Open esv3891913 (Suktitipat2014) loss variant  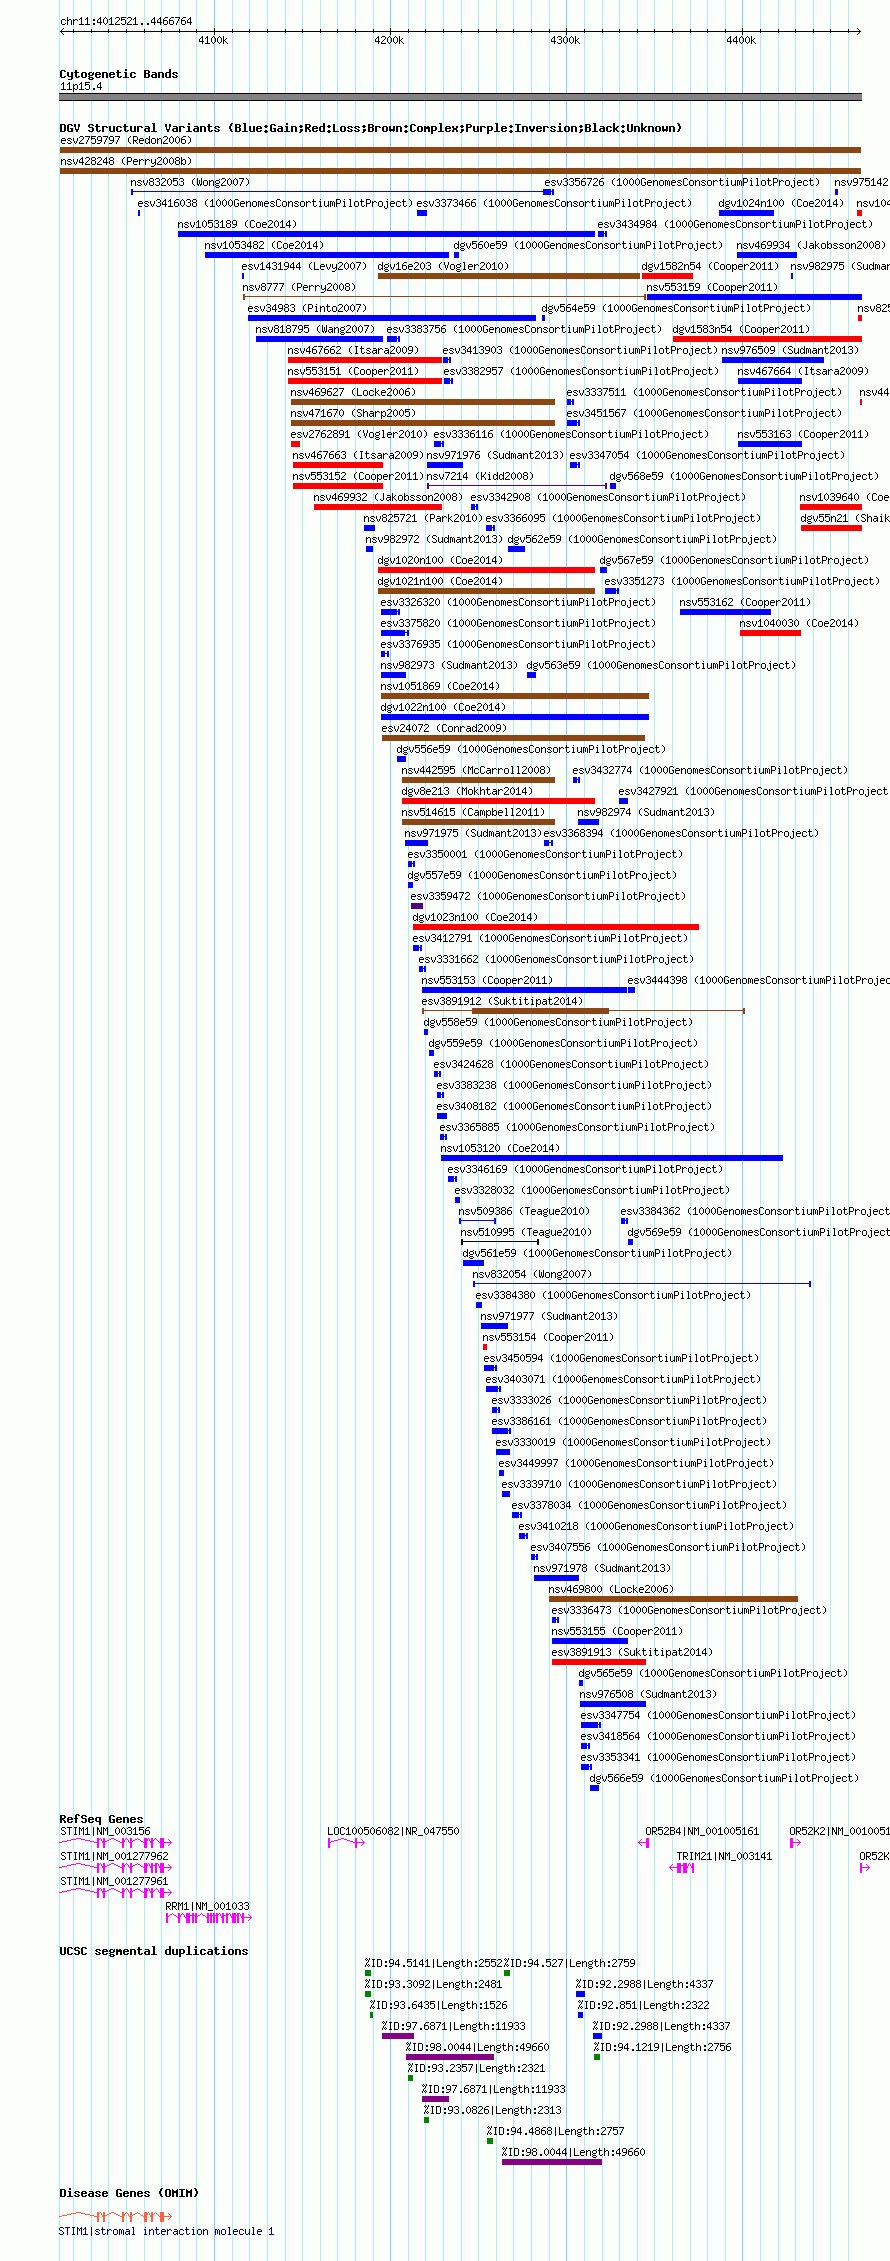click(x=598, y=1662)
